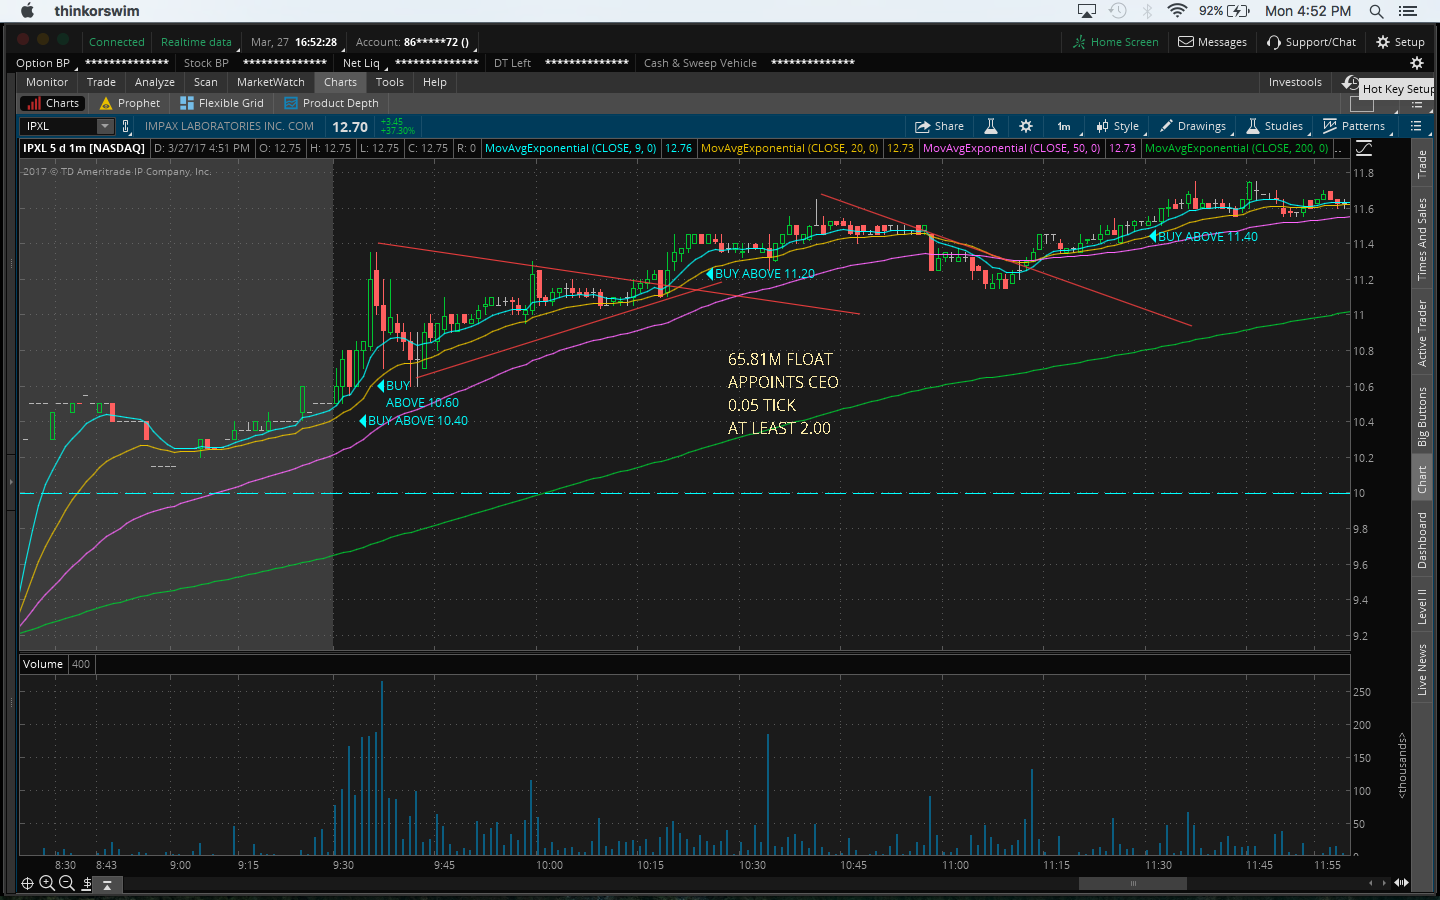Open the Live News side tab
This screenshot has height=900, width=1440.
pos(1422,670)
